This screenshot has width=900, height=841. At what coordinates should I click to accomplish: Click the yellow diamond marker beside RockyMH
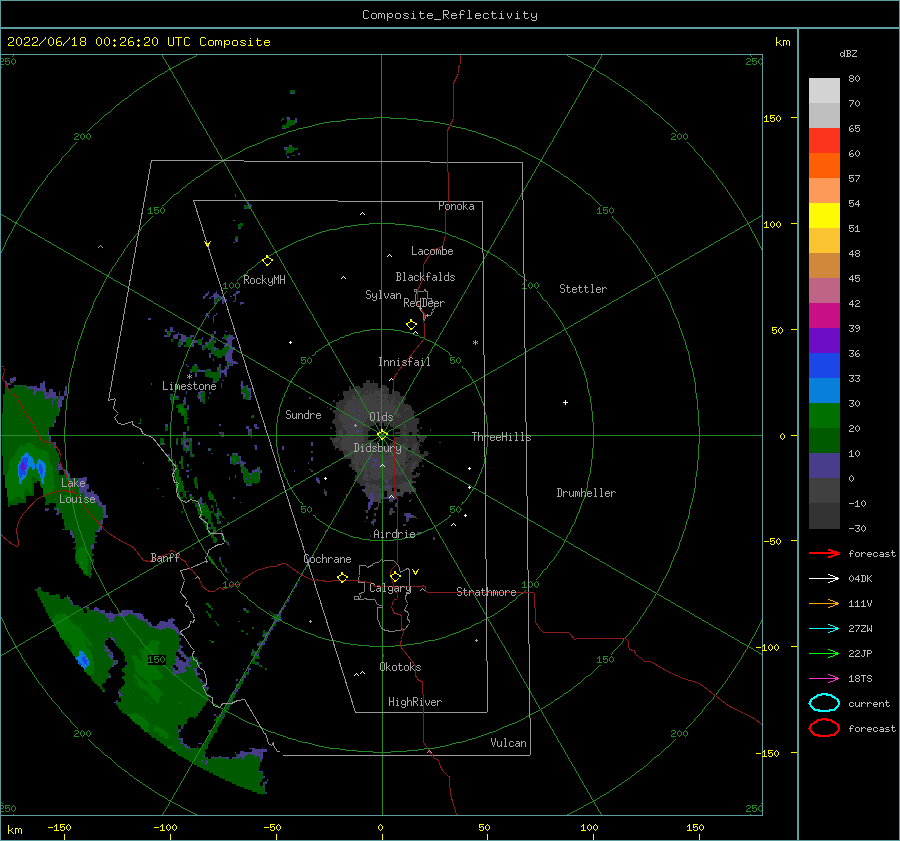point(267,261)
